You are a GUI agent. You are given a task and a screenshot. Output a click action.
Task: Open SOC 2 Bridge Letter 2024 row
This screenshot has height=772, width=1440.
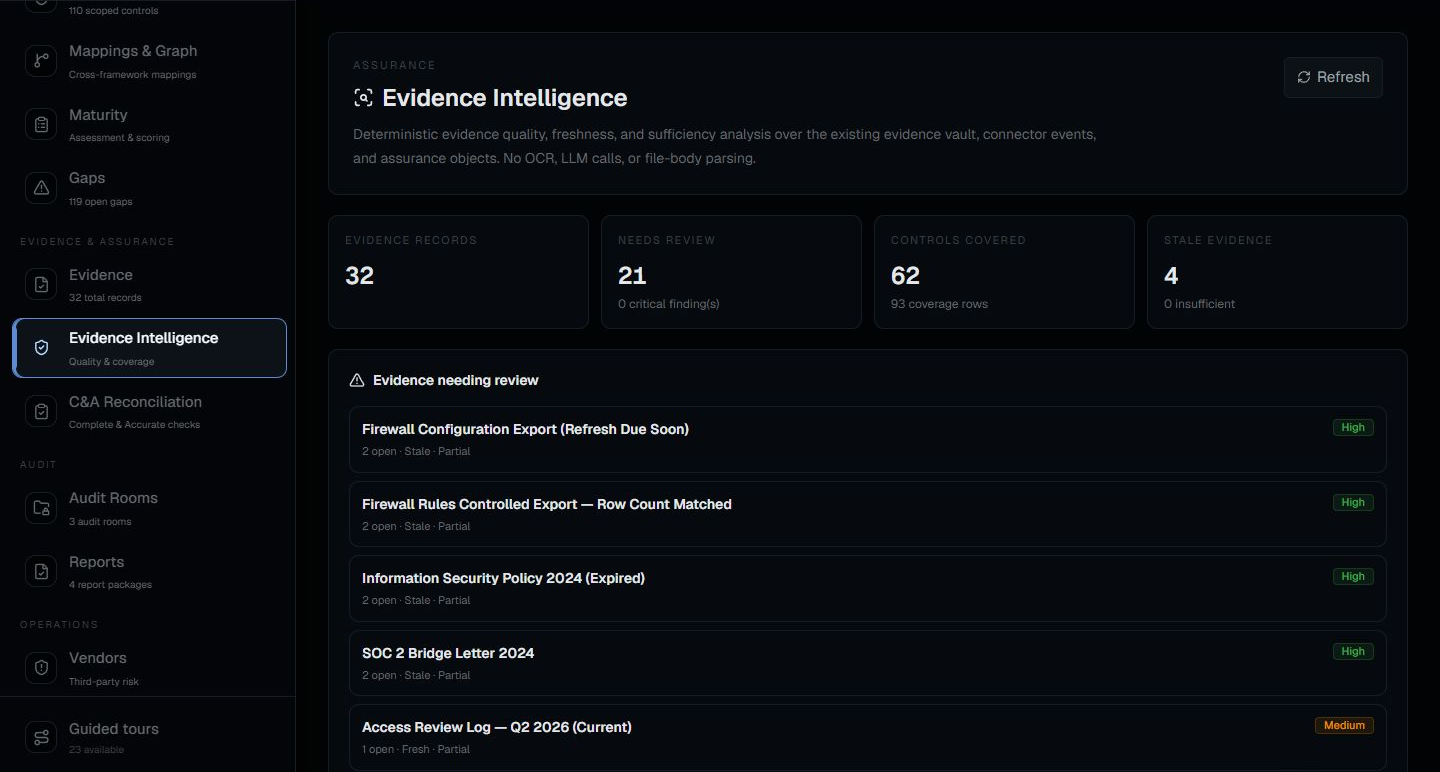tap(867, 663)
